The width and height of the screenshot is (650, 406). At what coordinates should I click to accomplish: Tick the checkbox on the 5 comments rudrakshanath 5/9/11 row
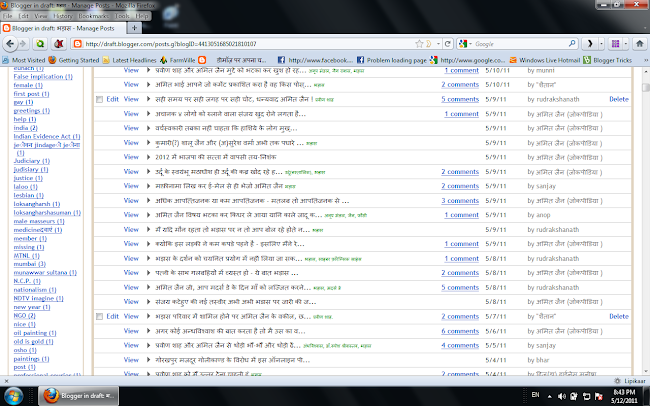[99, 100]
